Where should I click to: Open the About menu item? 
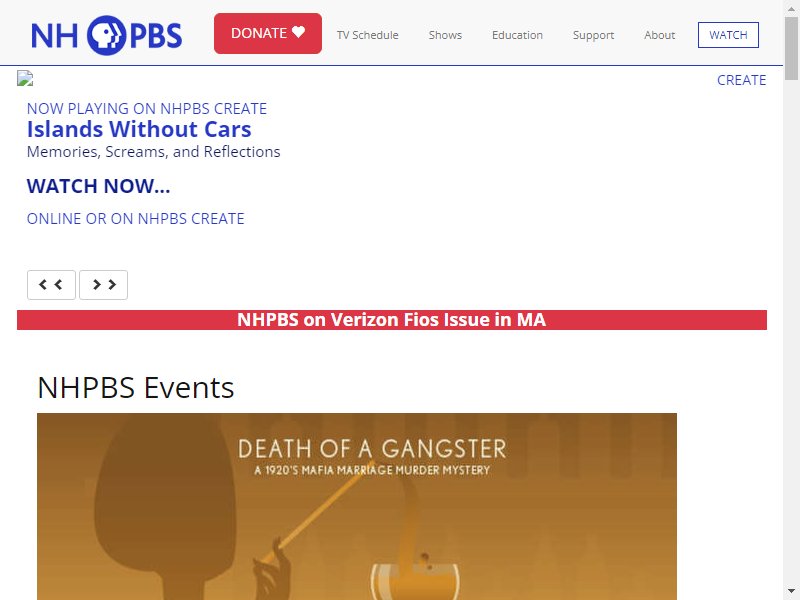click(659, 35)
